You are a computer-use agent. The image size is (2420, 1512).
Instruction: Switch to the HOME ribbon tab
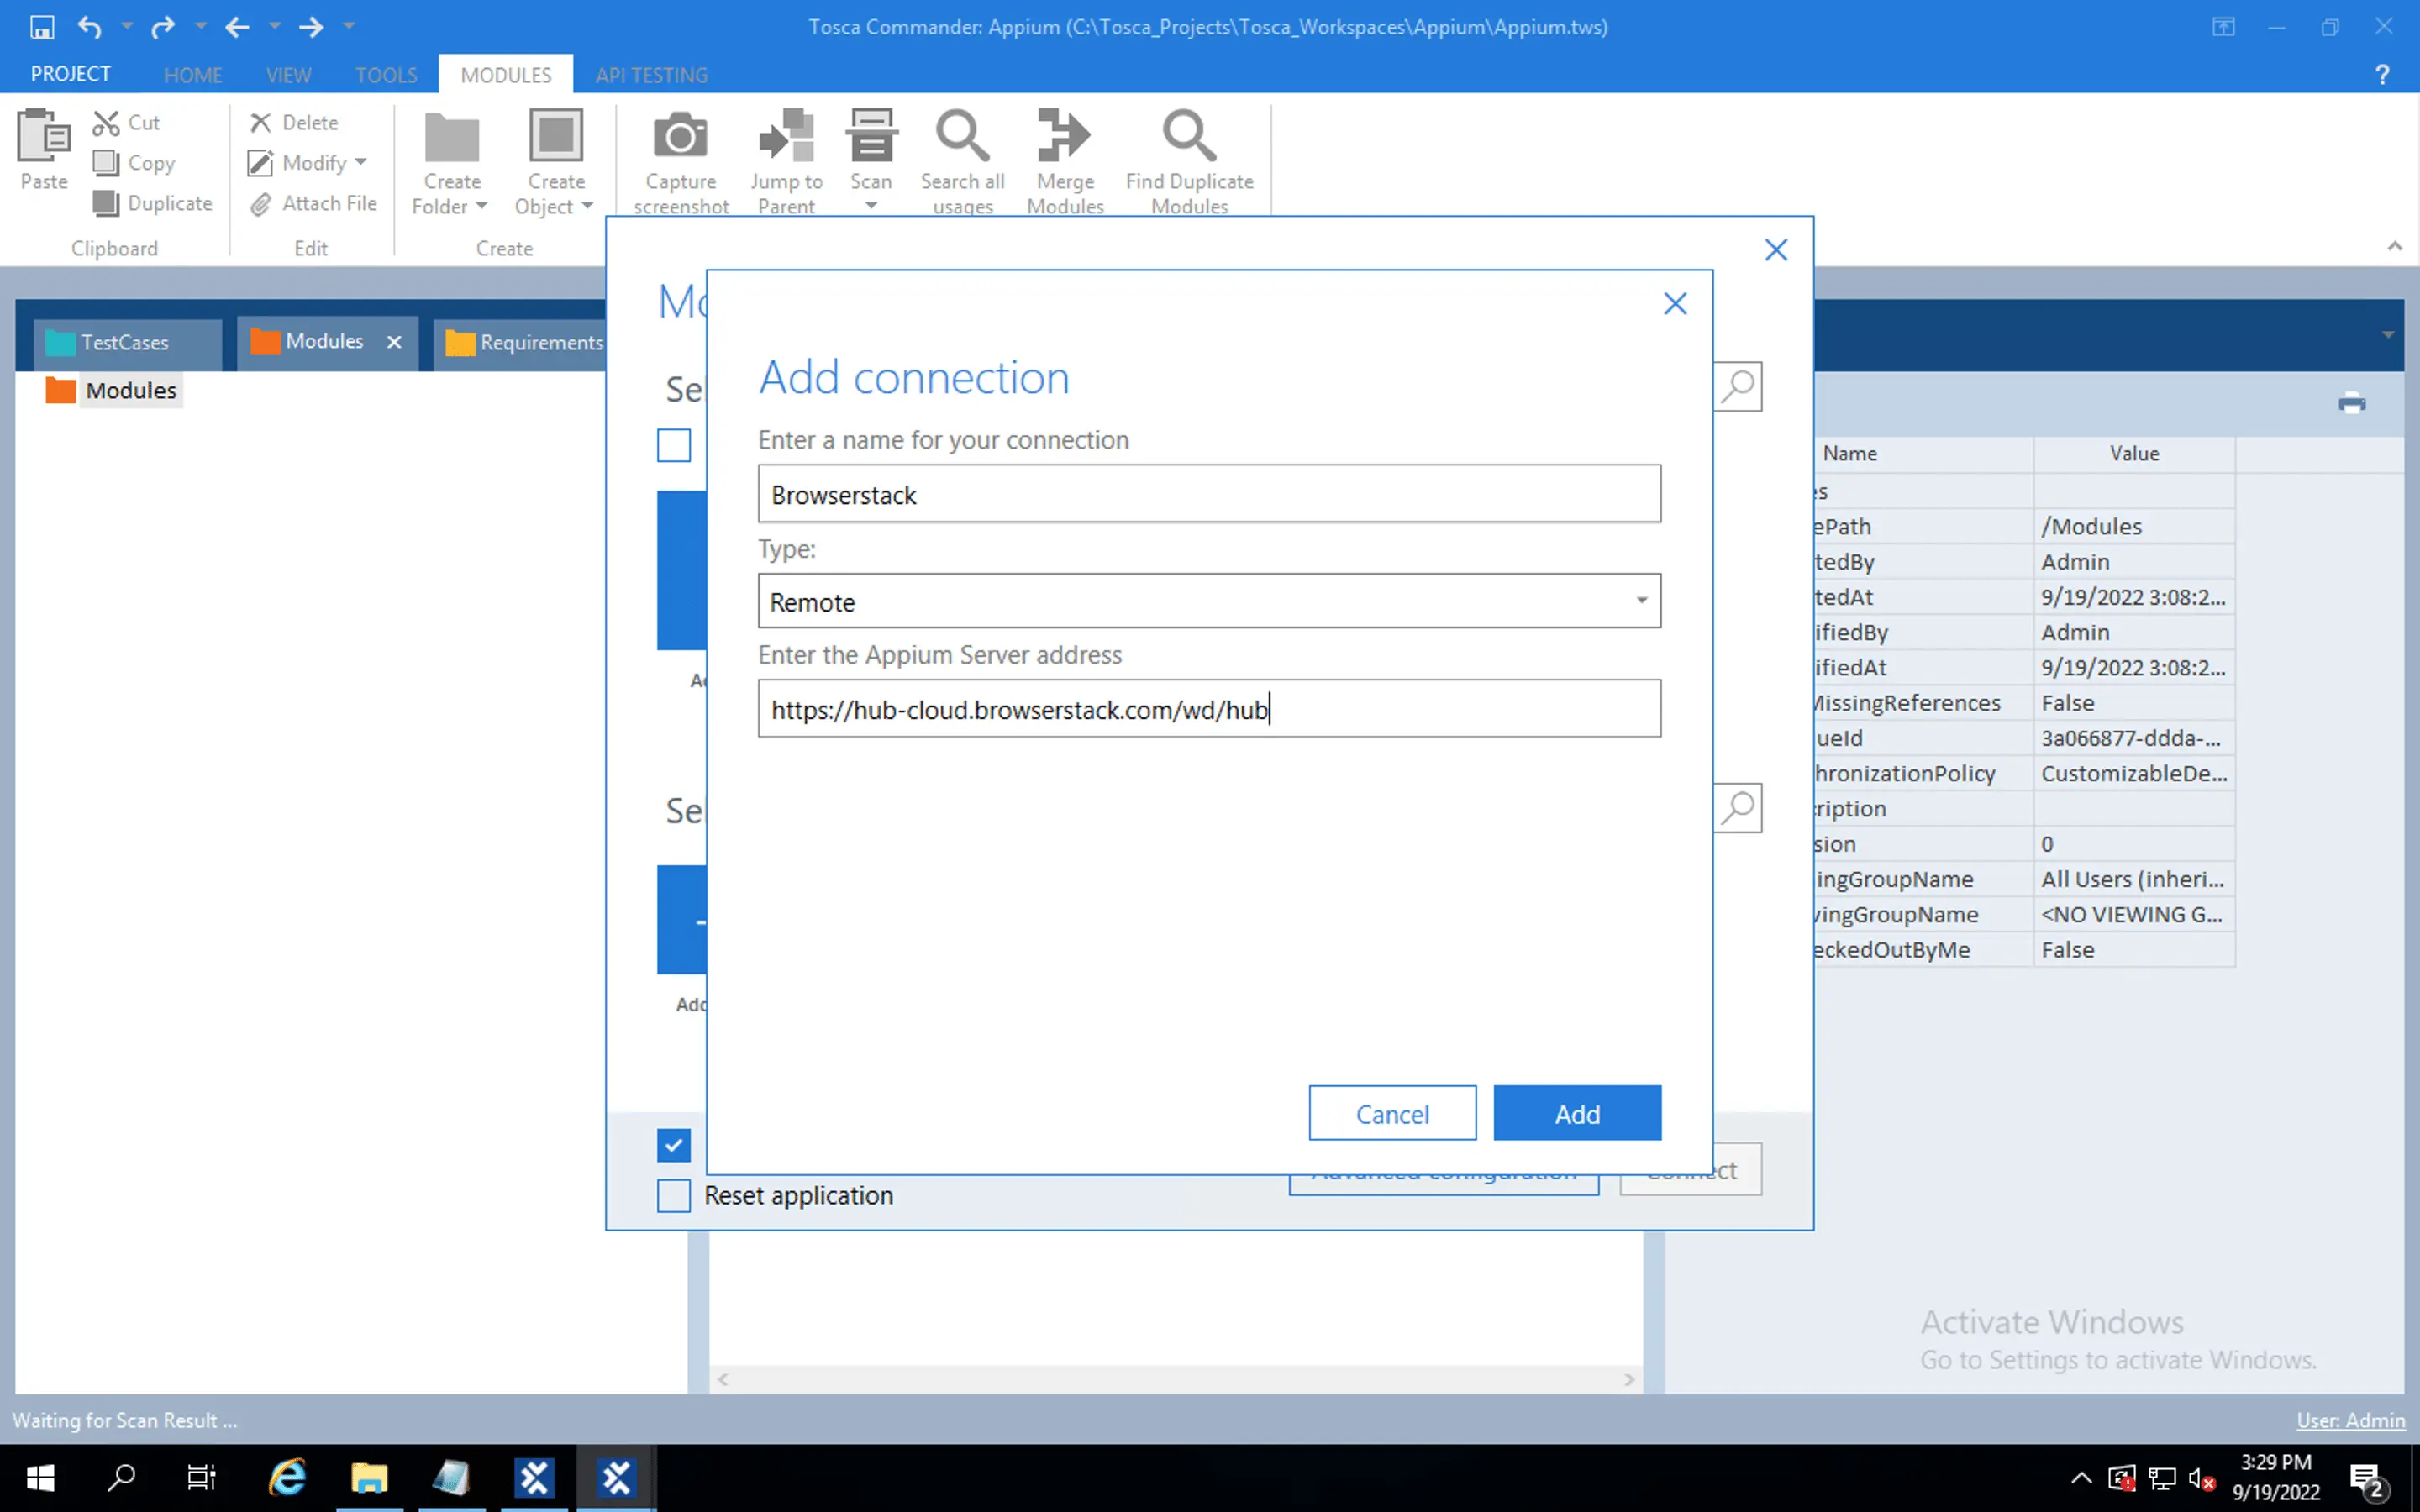pyautogui.click(x=192, y=75)
